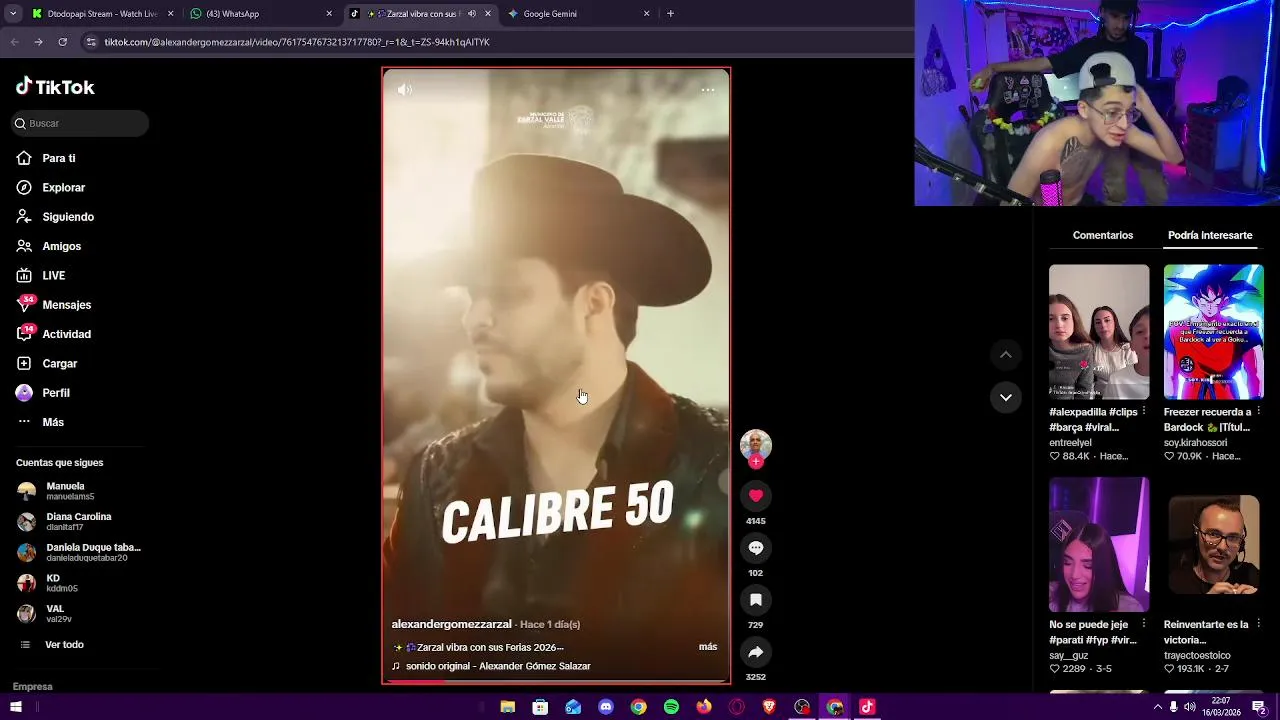Open a new browser tab
Viewport: 1280px width, 720px height.
click(670, 14)
